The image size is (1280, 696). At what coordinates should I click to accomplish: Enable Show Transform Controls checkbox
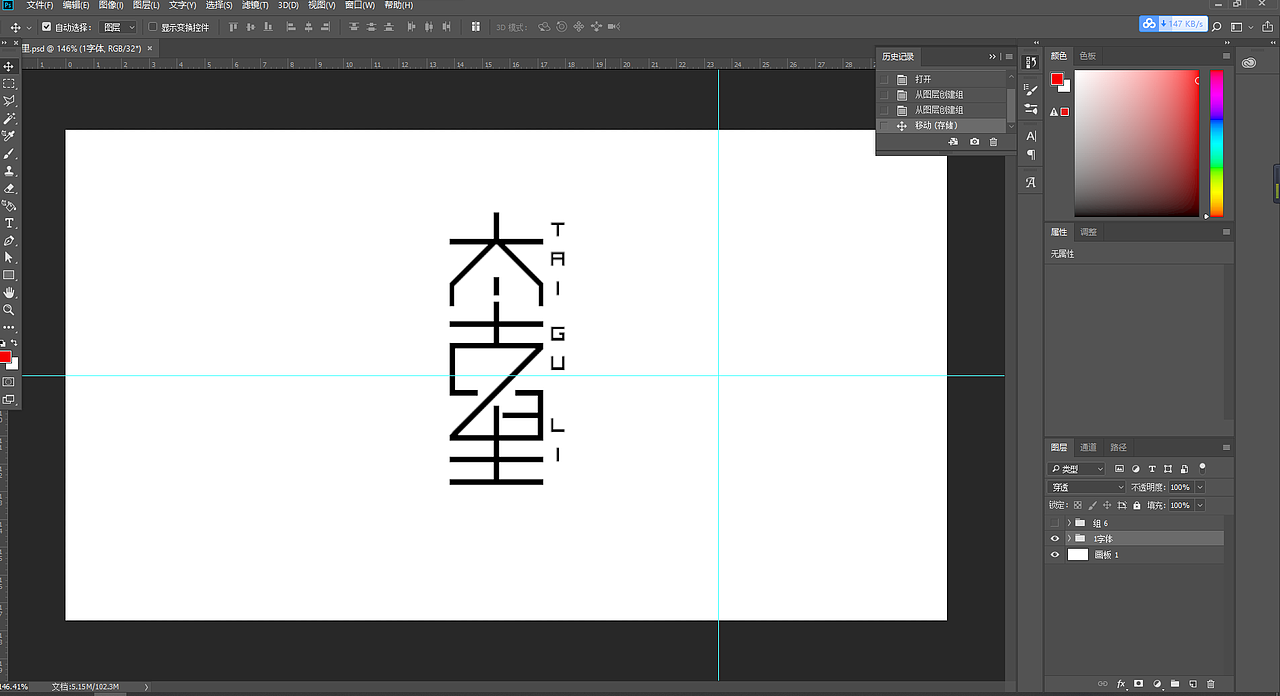pos(153,27)
